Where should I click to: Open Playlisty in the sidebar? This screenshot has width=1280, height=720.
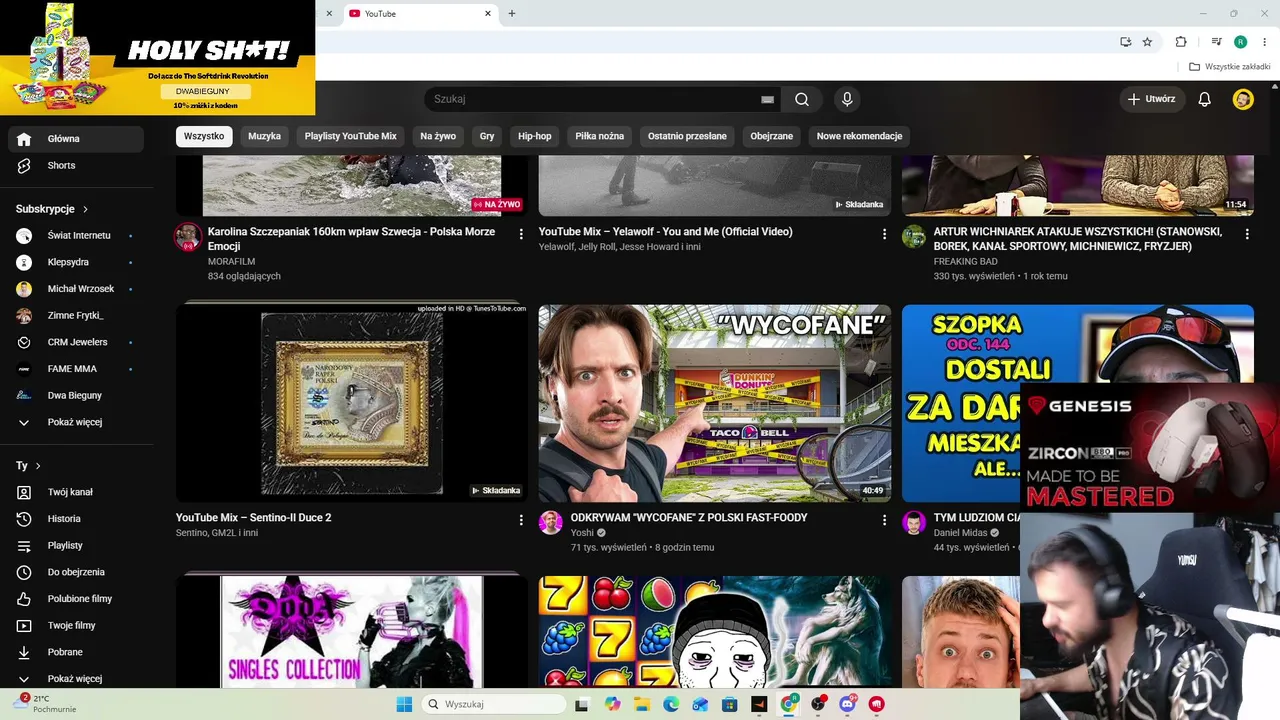pyautogui.click(x=76, y=545)
